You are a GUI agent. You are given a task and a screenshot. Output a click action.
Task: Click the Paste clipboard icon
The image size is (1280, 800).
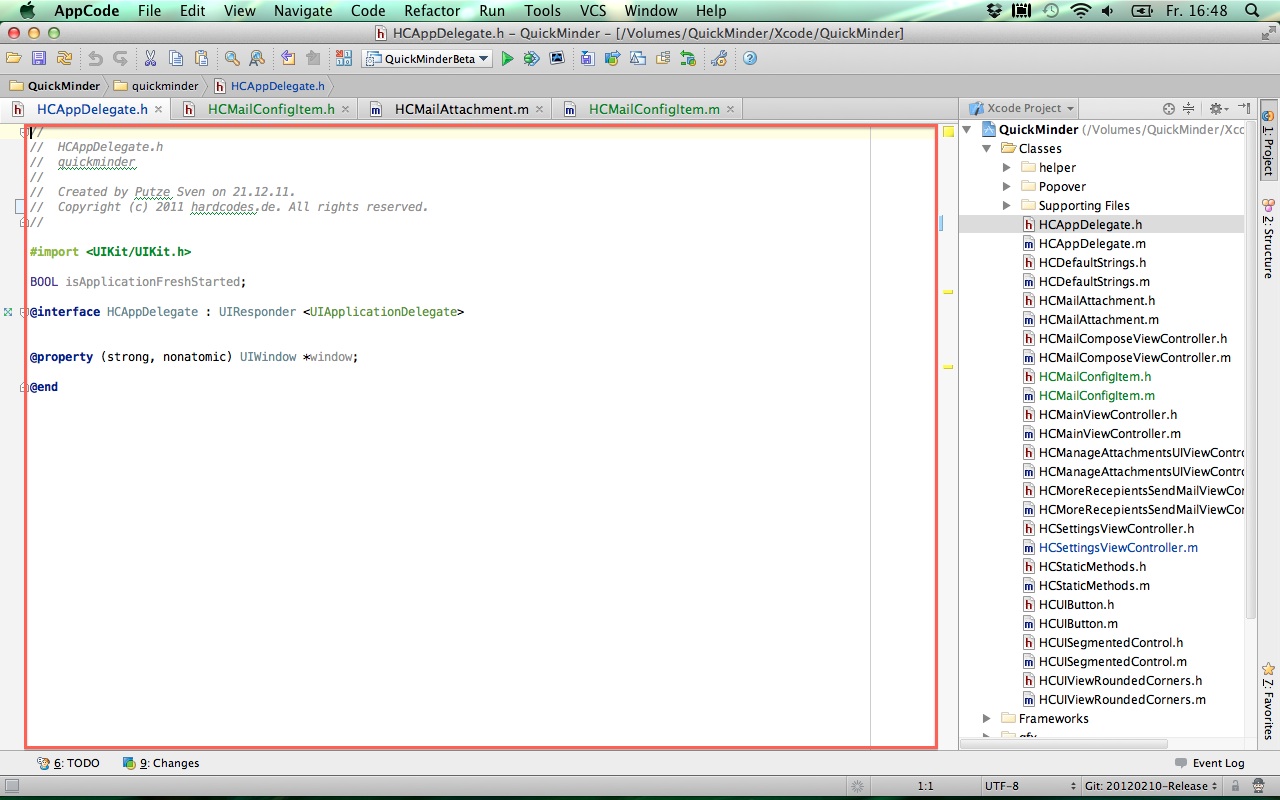pyautogui.click(x=201, y=59)
